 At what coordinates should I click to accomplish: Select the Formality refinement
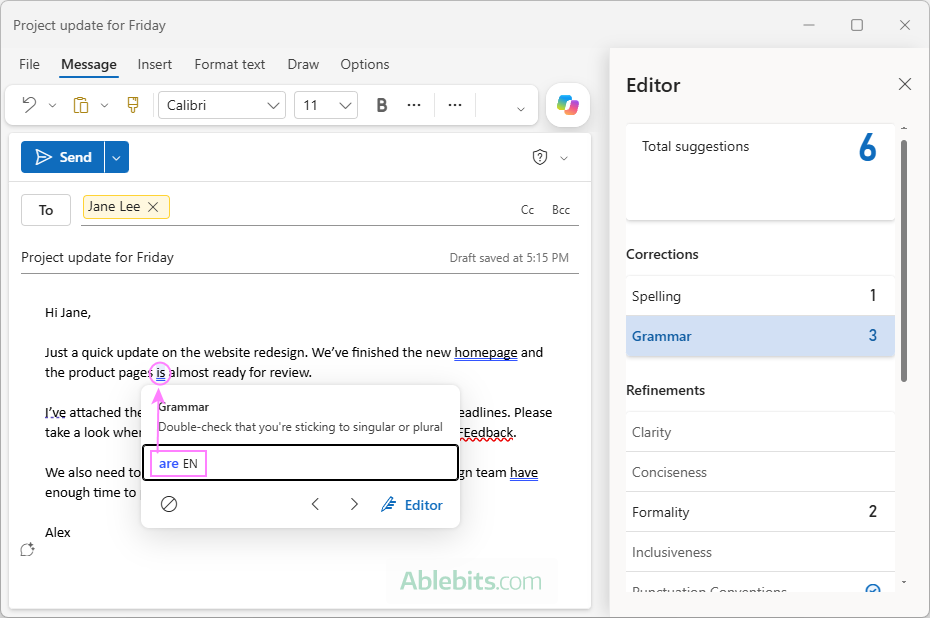[760, 512]
